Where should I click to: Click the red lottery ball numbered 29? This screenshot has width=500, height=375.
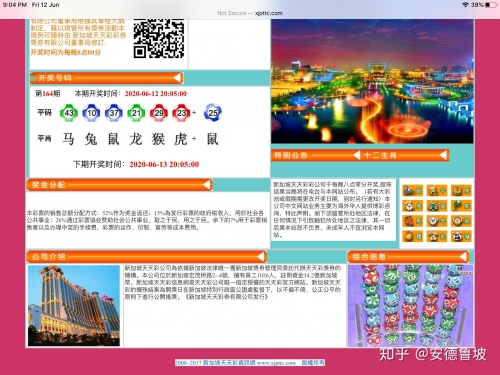coord(159,113)
